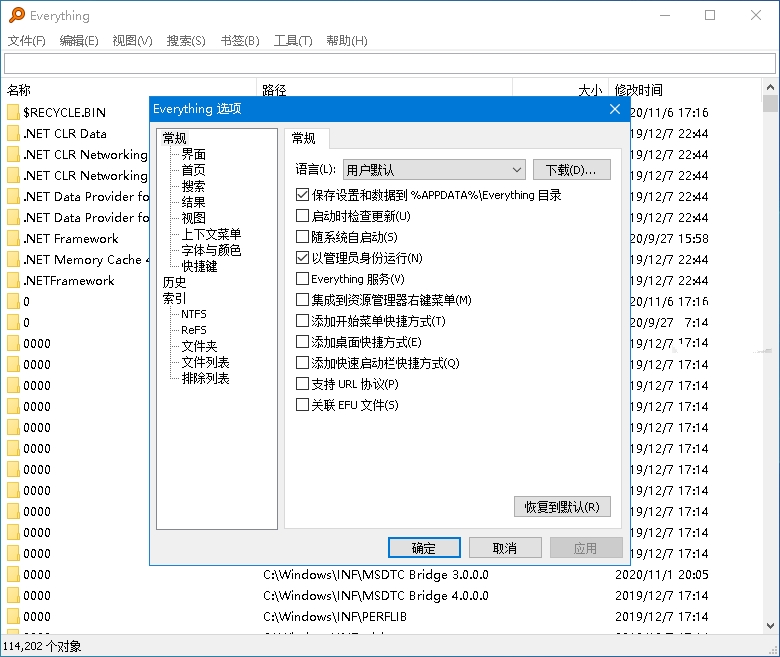Image resolution: width=780 pixels, height=657 pixels.
Task: Click the 恢复到默认(R) button
Action: tap(562, 507)
